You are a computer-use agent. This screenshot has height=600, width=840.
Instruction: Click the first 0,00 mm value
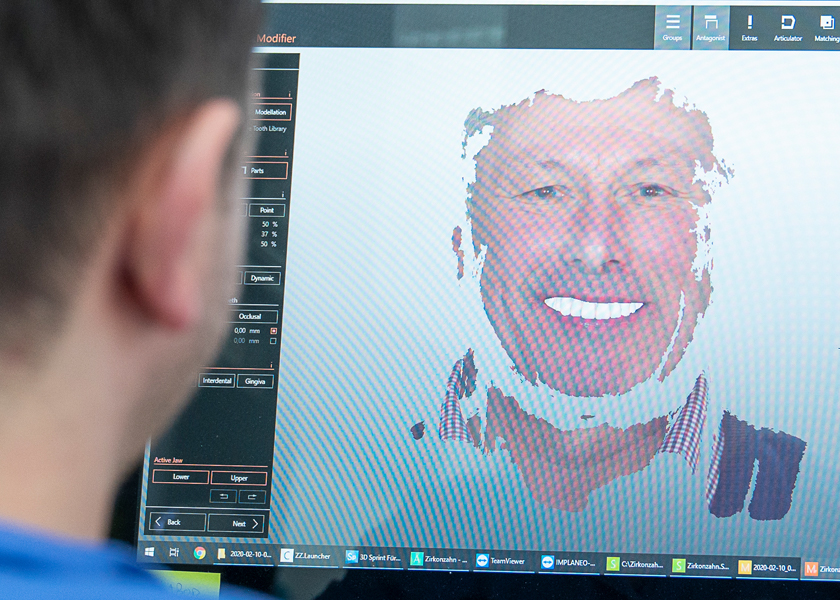[247, 331]
